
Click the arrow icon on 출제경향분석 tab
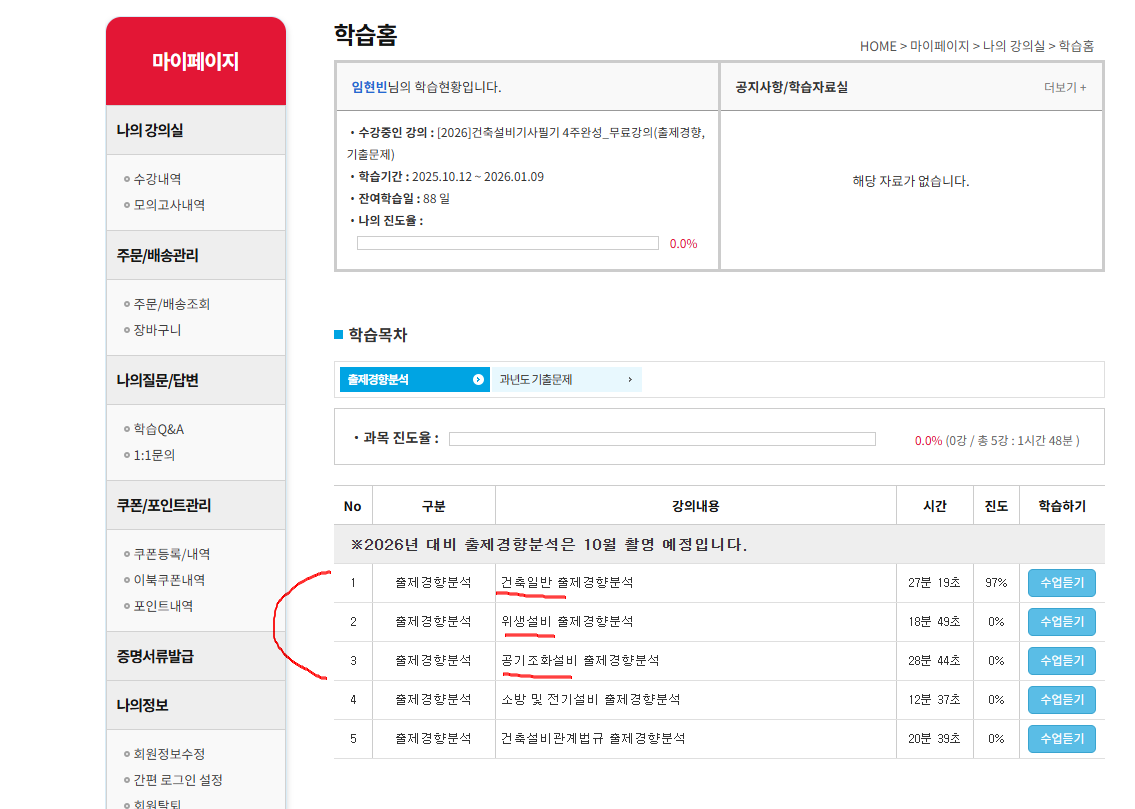tap(478, 380)
